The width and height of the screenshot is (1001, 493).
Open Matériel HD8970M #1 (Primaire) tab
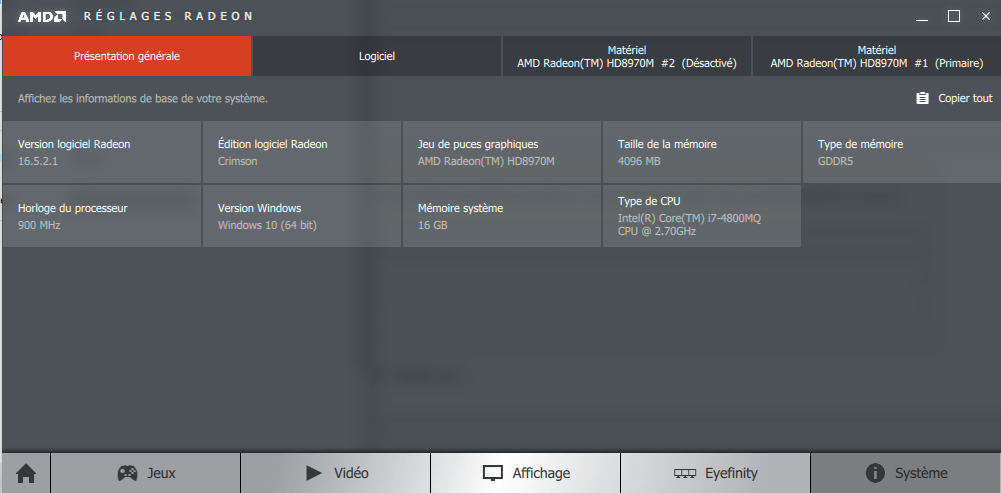tap(877, 56)
